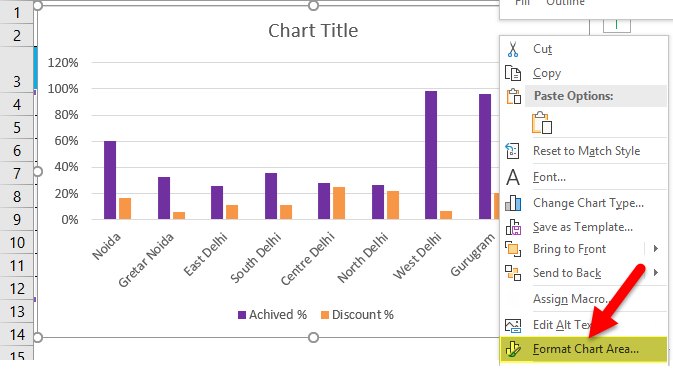The image size is (673, 374).
Task: Click the Bring to Front icon
Action: [x=513, y=249]
